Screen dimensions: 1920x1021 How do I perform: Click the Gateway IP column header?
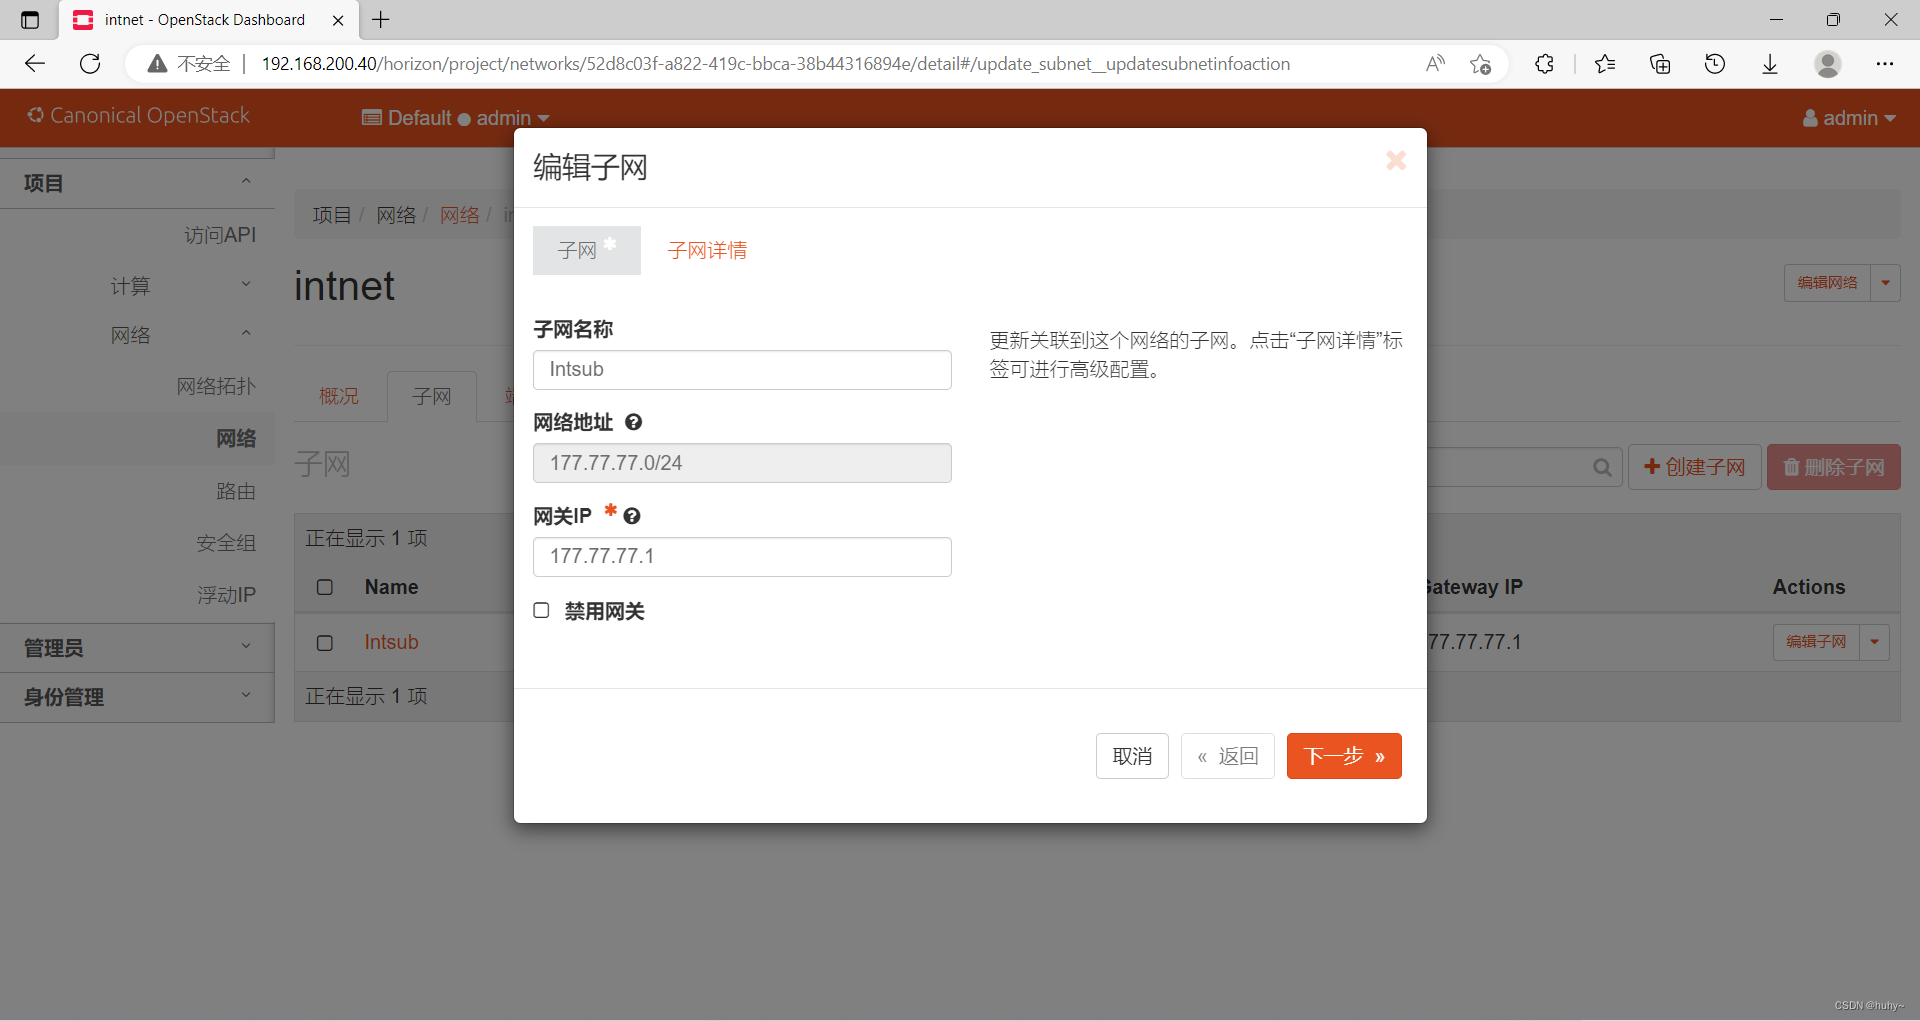[1475, 587]
